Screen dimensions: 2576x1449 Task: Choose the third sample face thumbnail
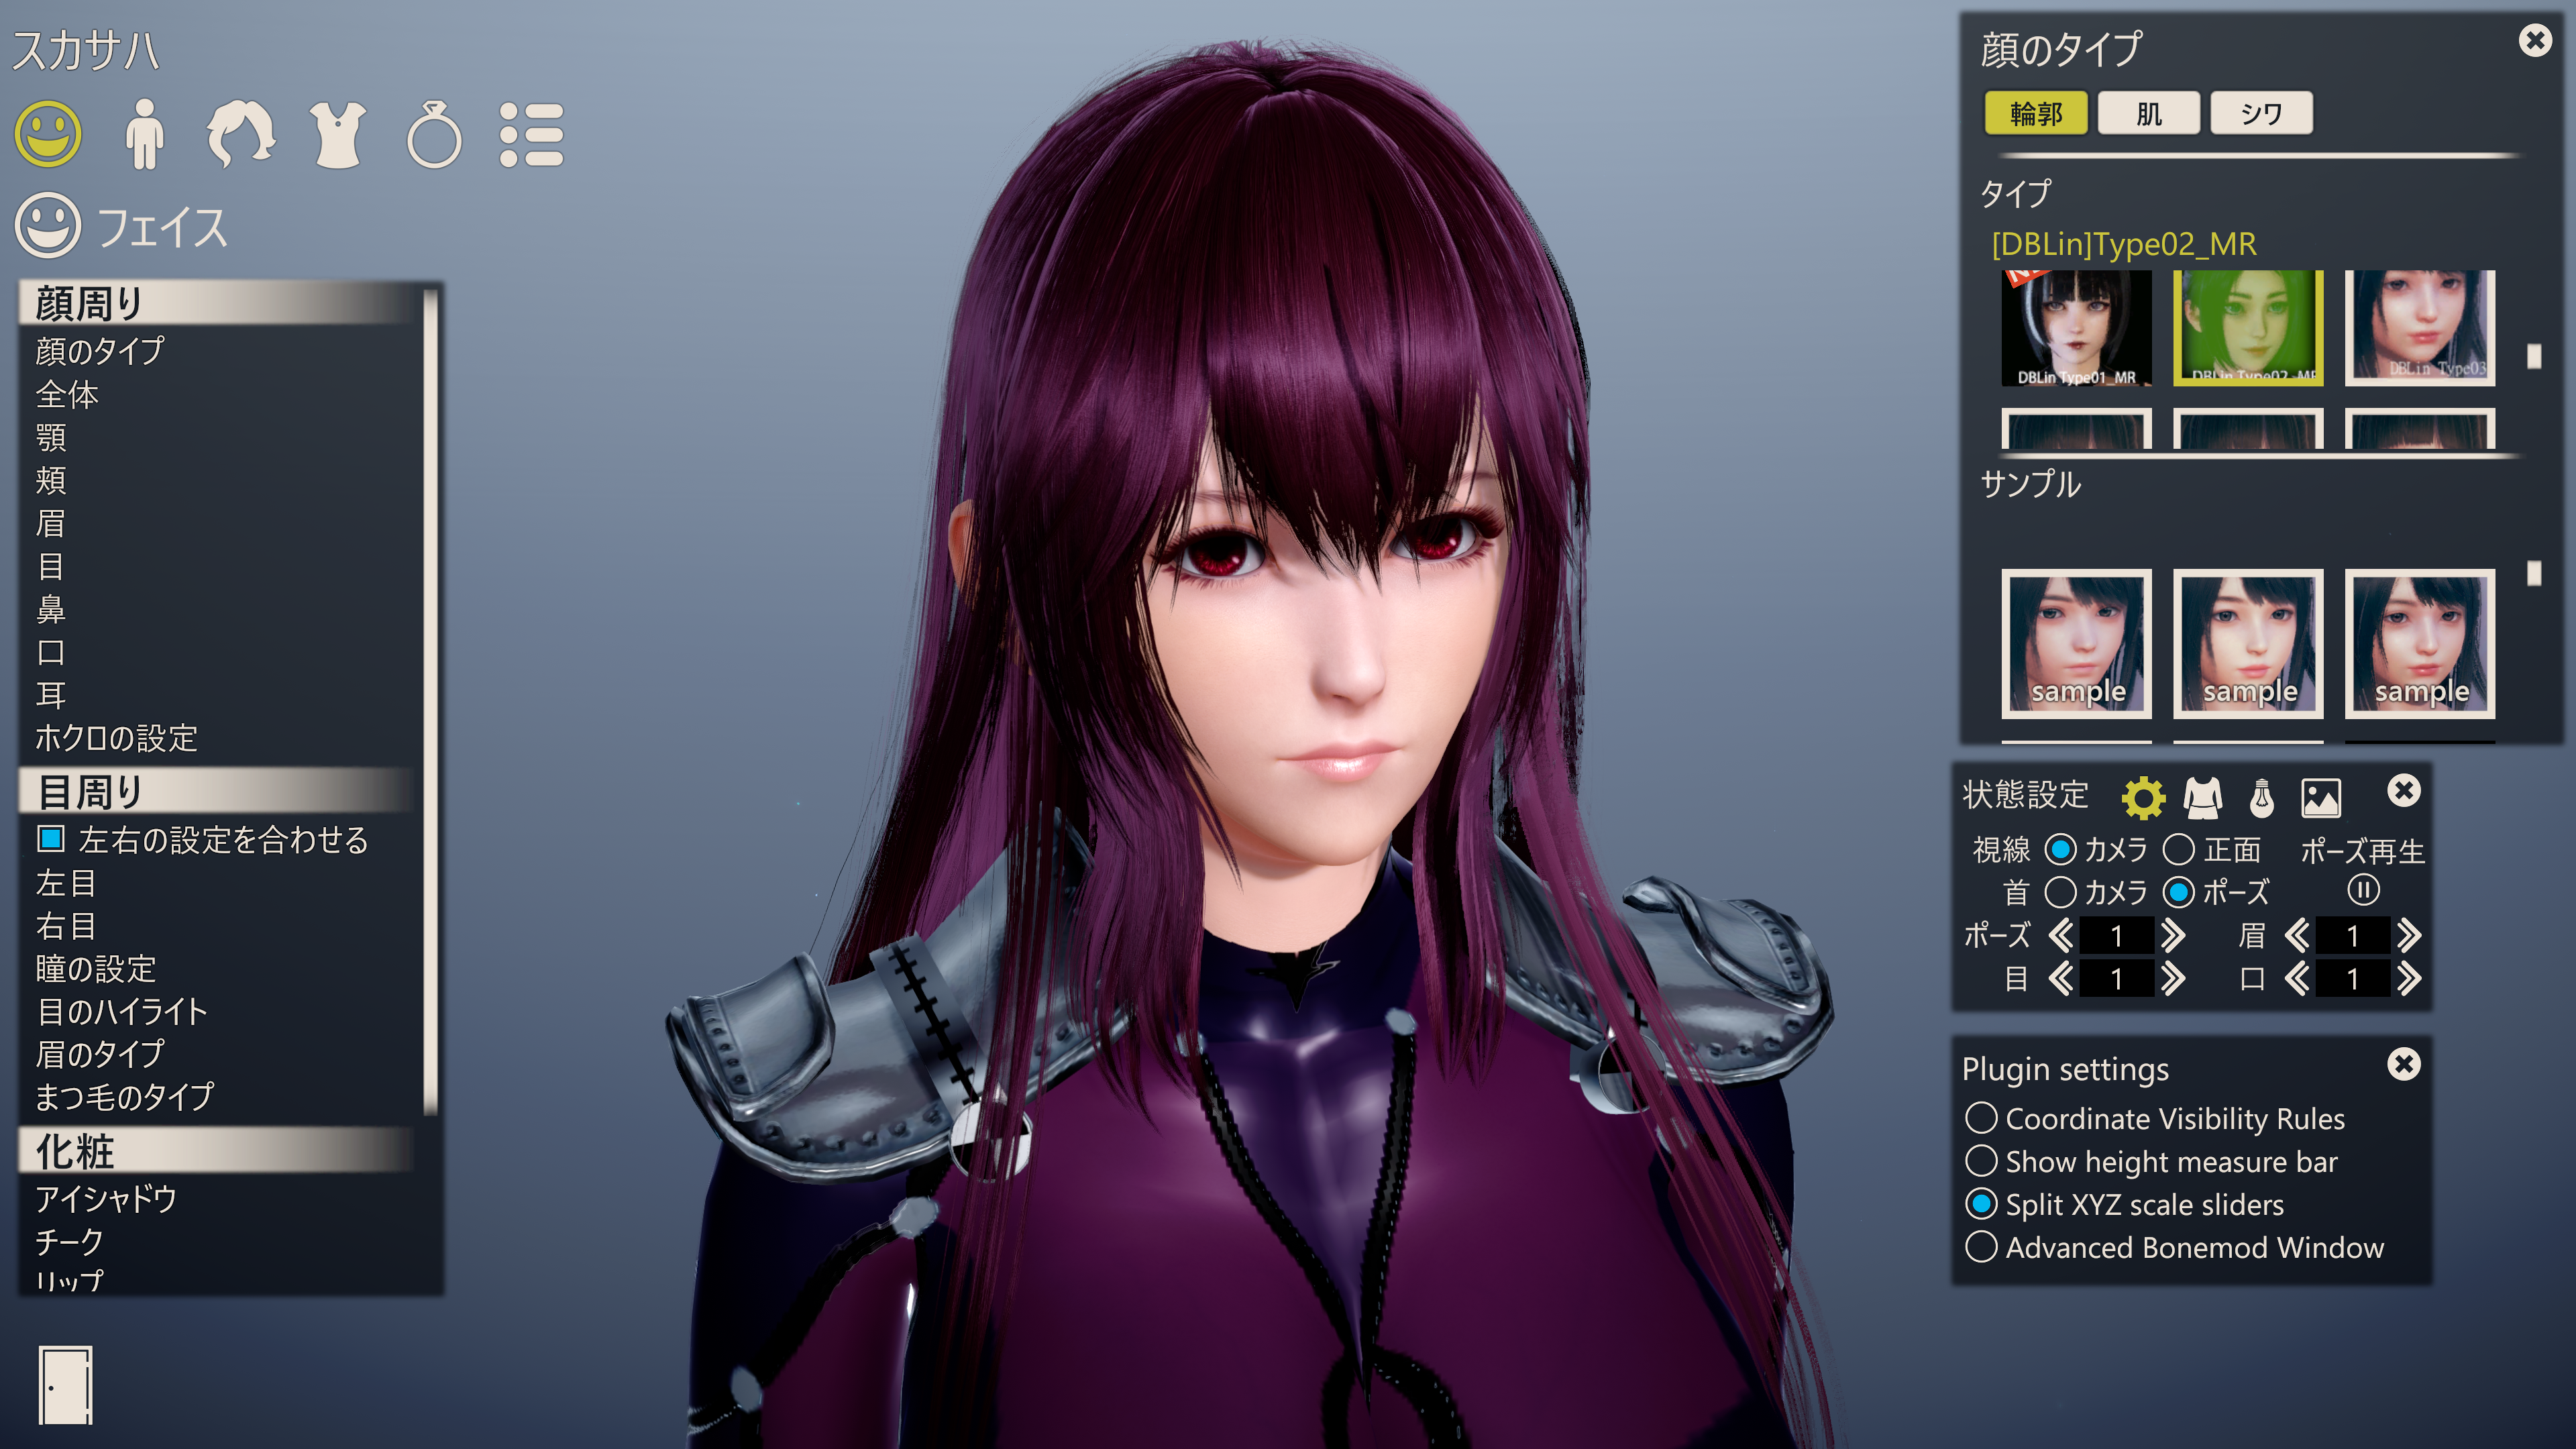(x=2420, y=644)
